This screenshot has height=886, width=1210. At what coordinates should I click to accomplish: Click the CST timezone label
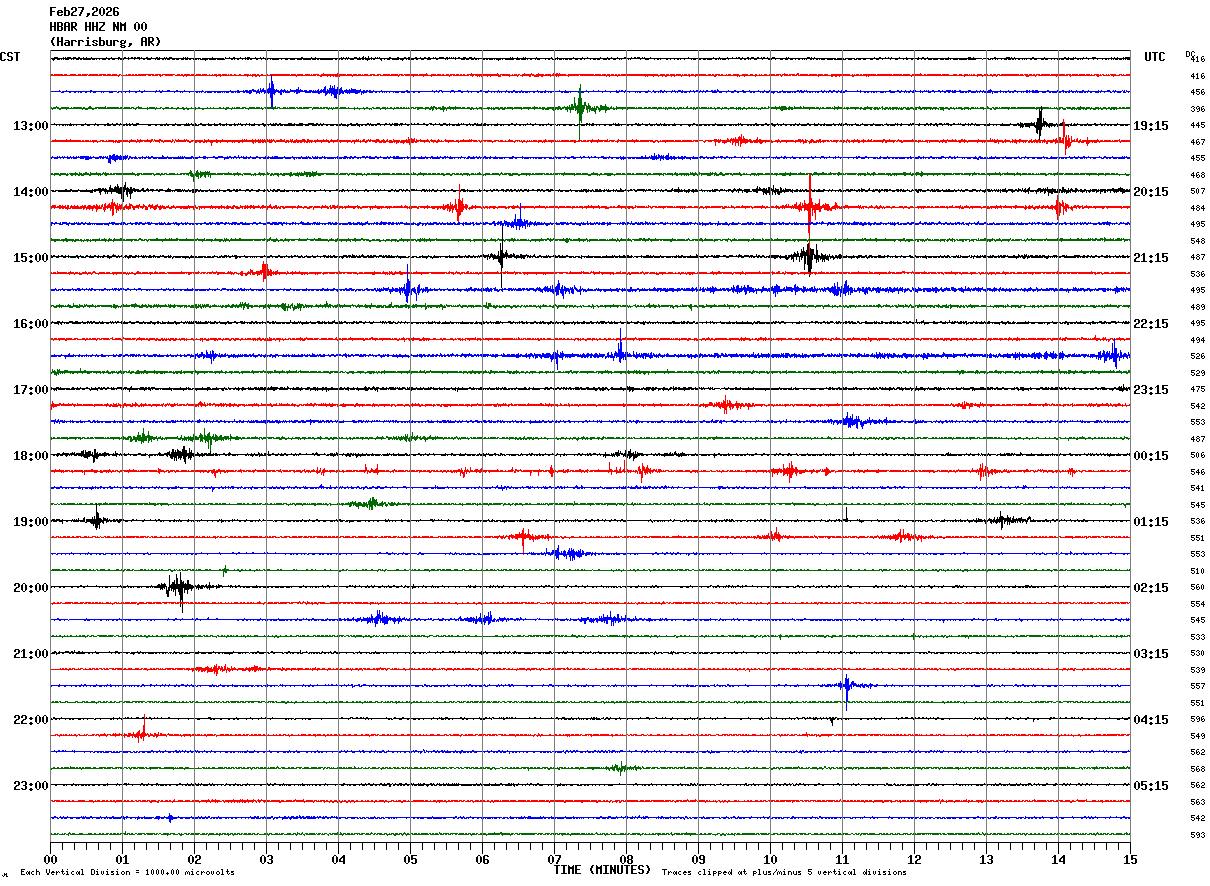point(10,57)
